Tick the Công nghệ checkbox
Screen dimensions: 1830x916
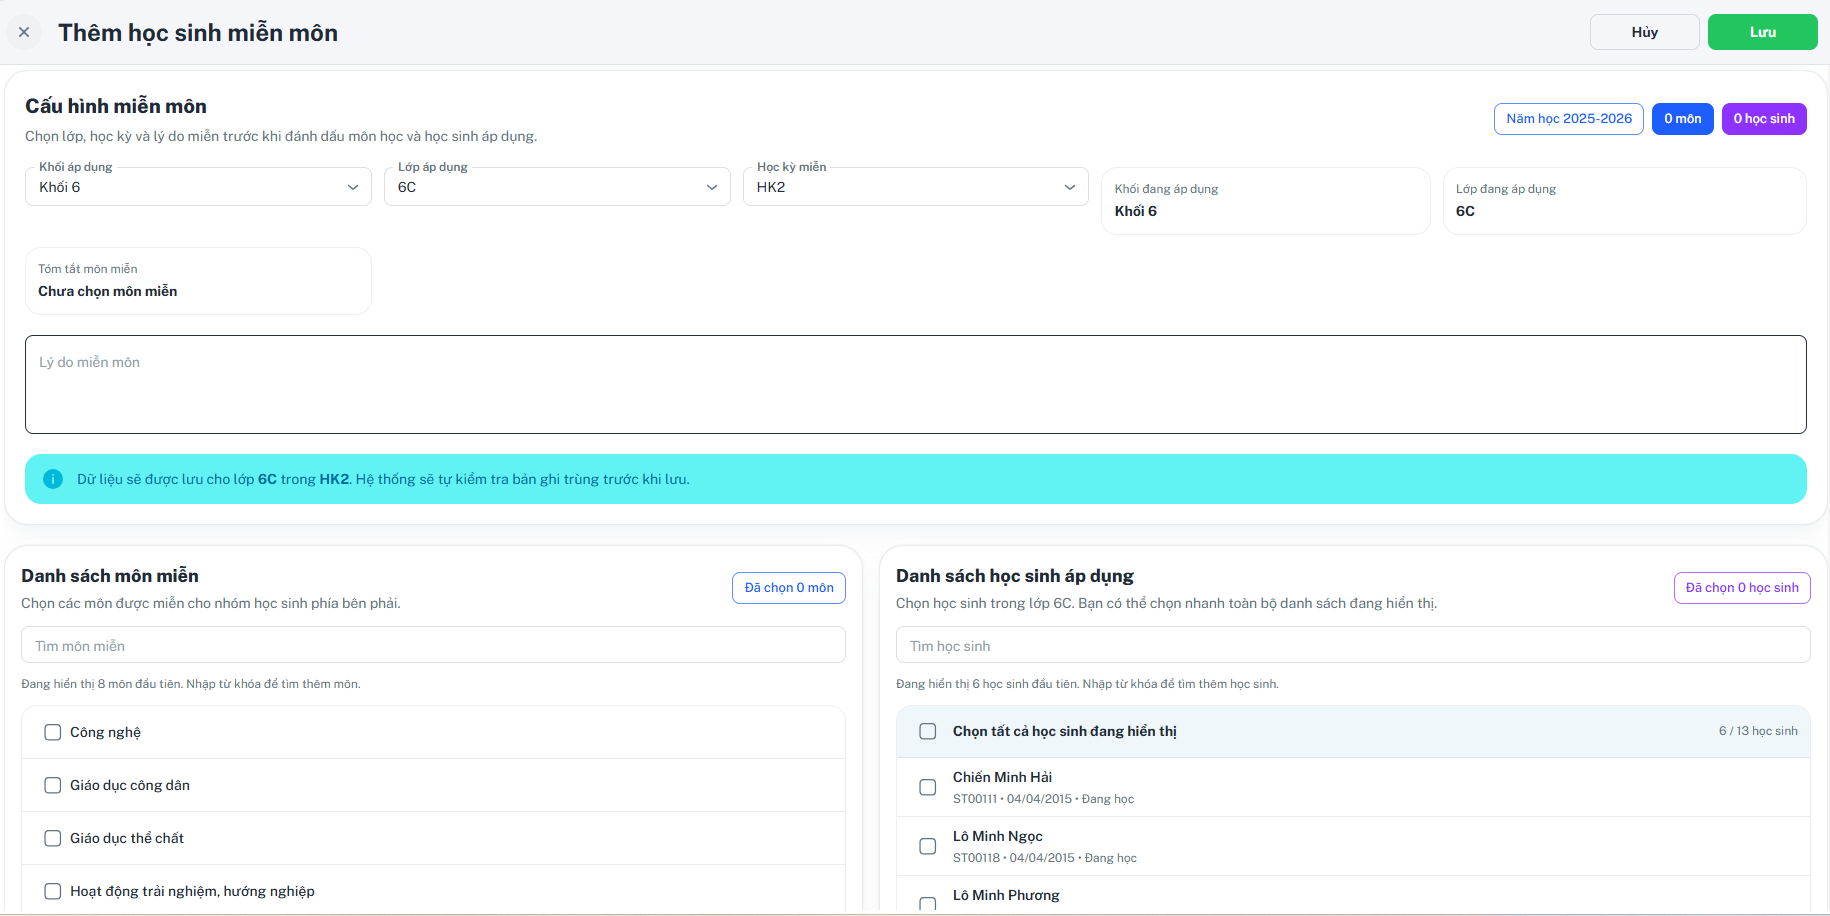(x=53, y=732)
